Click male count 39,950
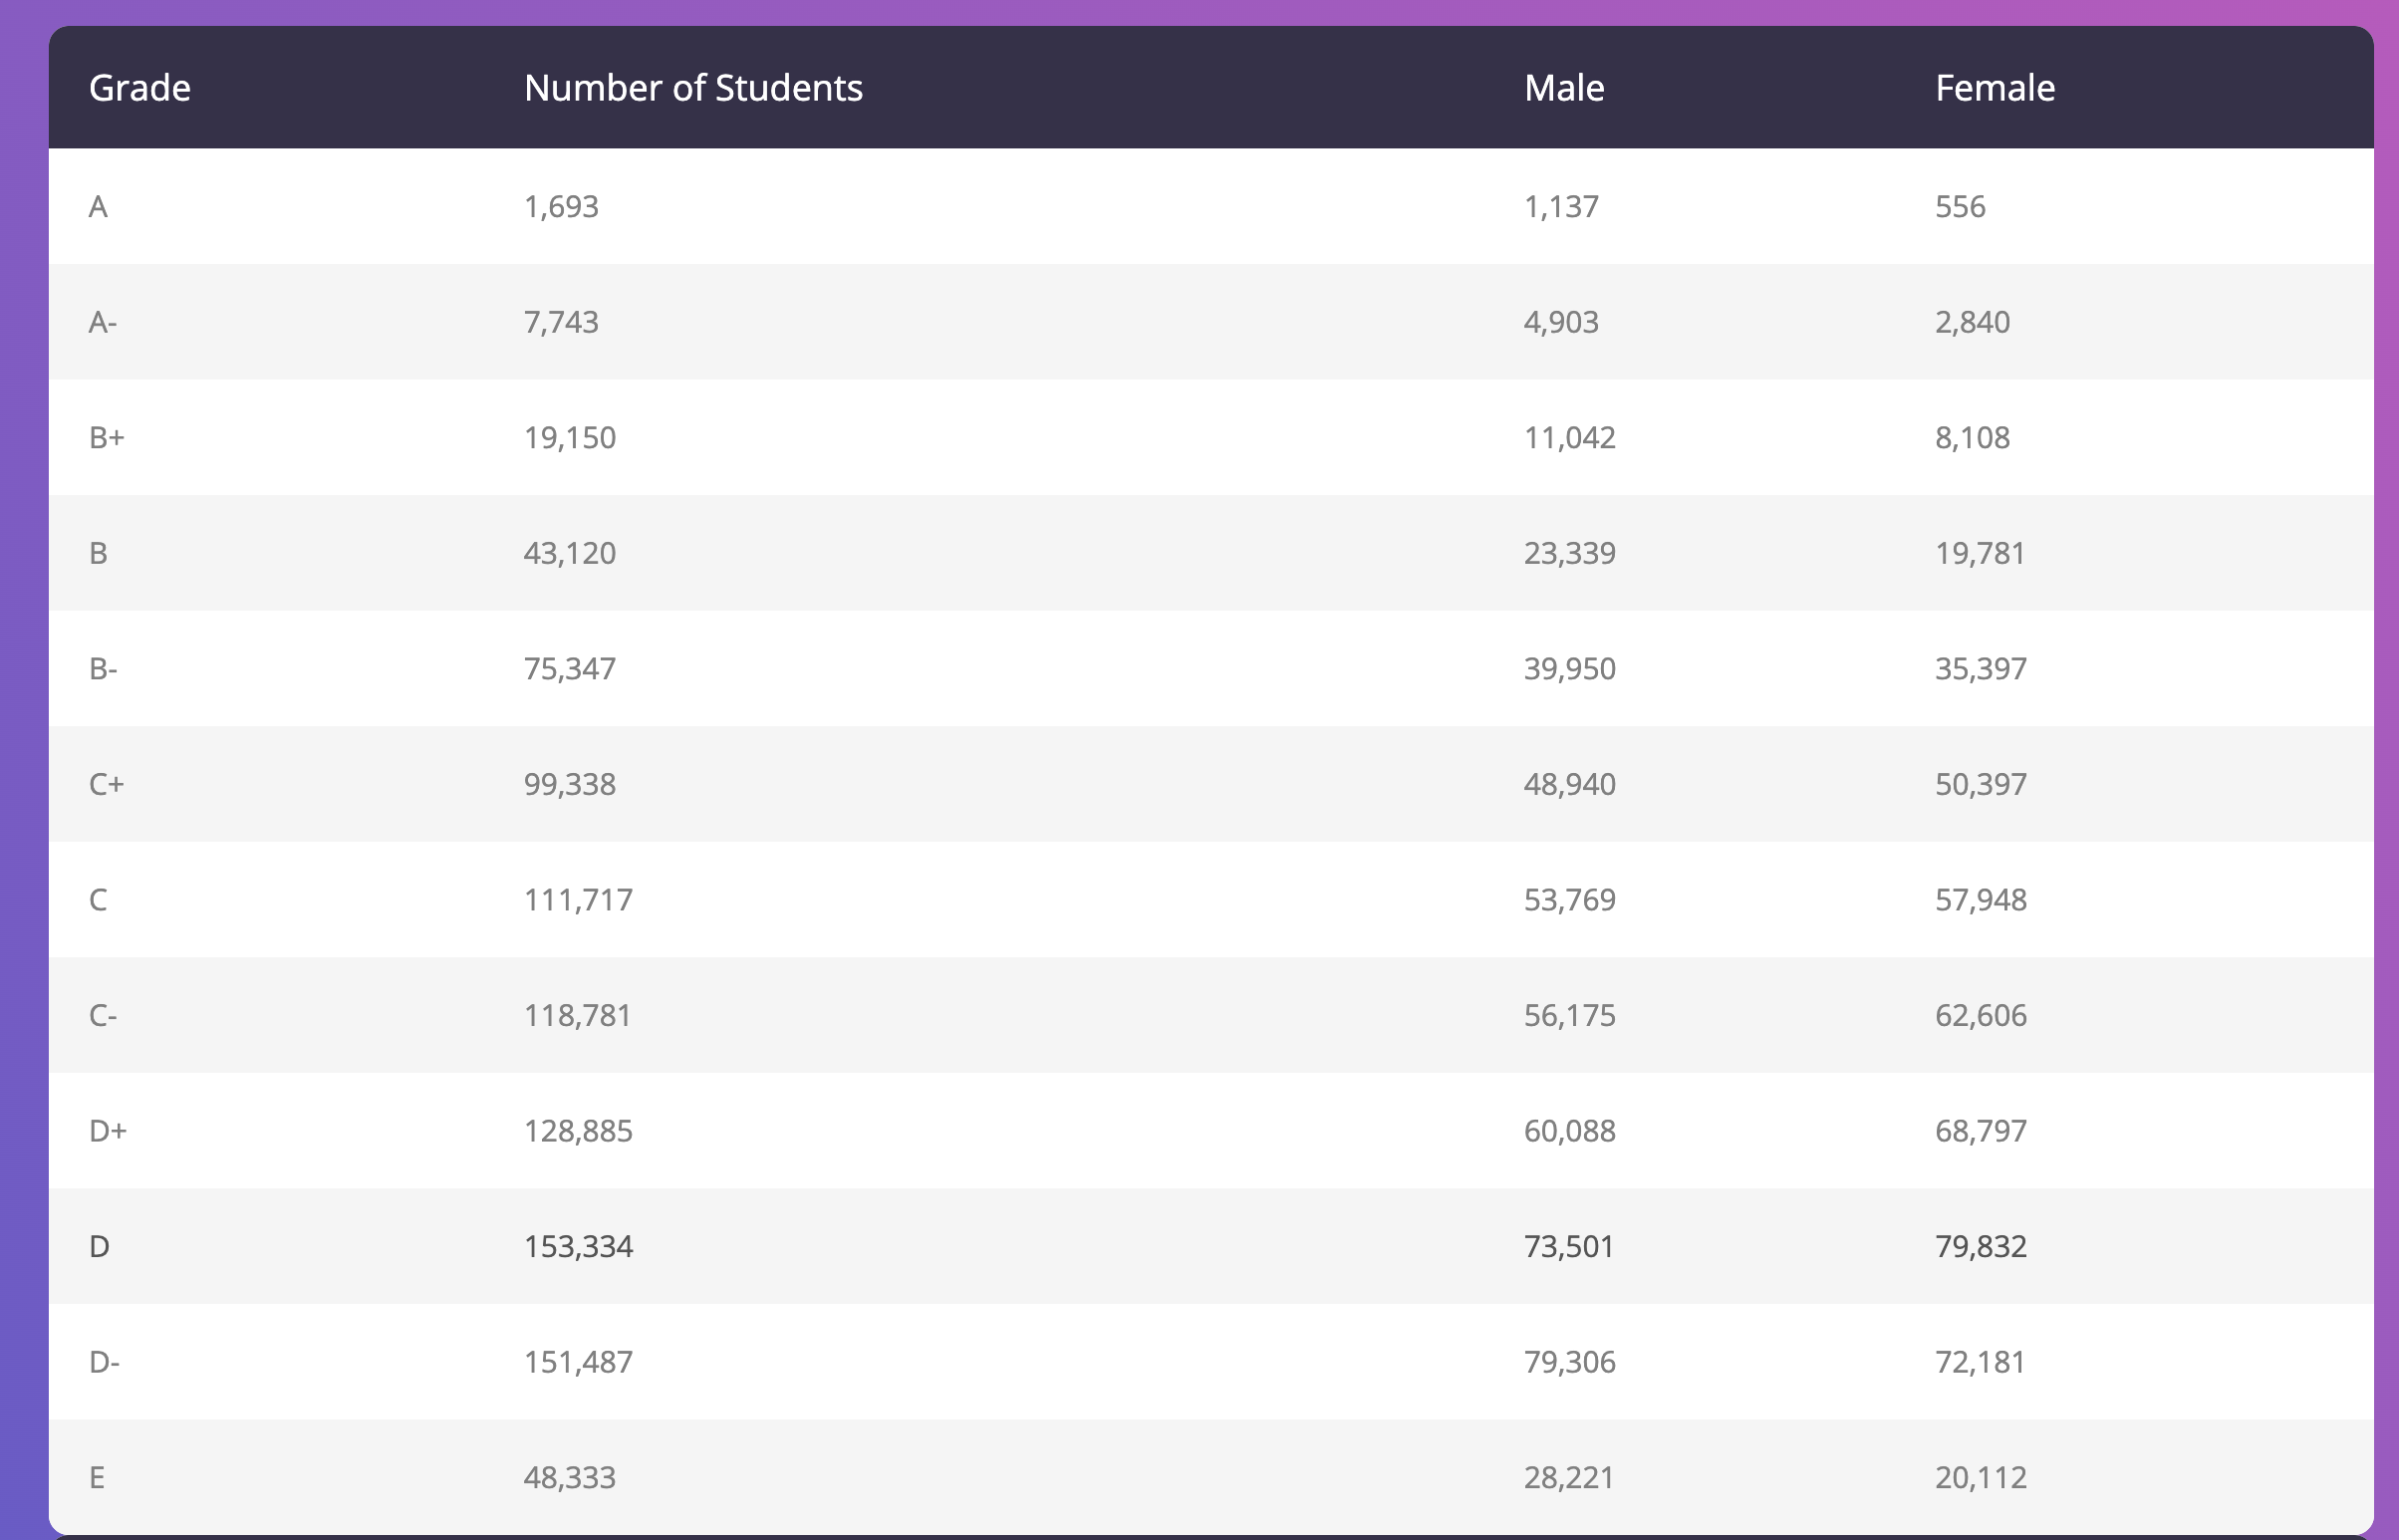The width and height of the screenshot is (2399, 1540). click(x=1570, y=668)
